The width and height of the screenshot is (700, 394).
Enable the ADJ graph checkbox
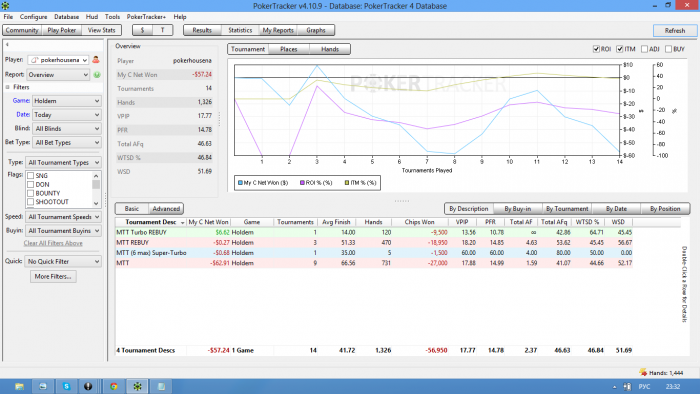point(644,49)
